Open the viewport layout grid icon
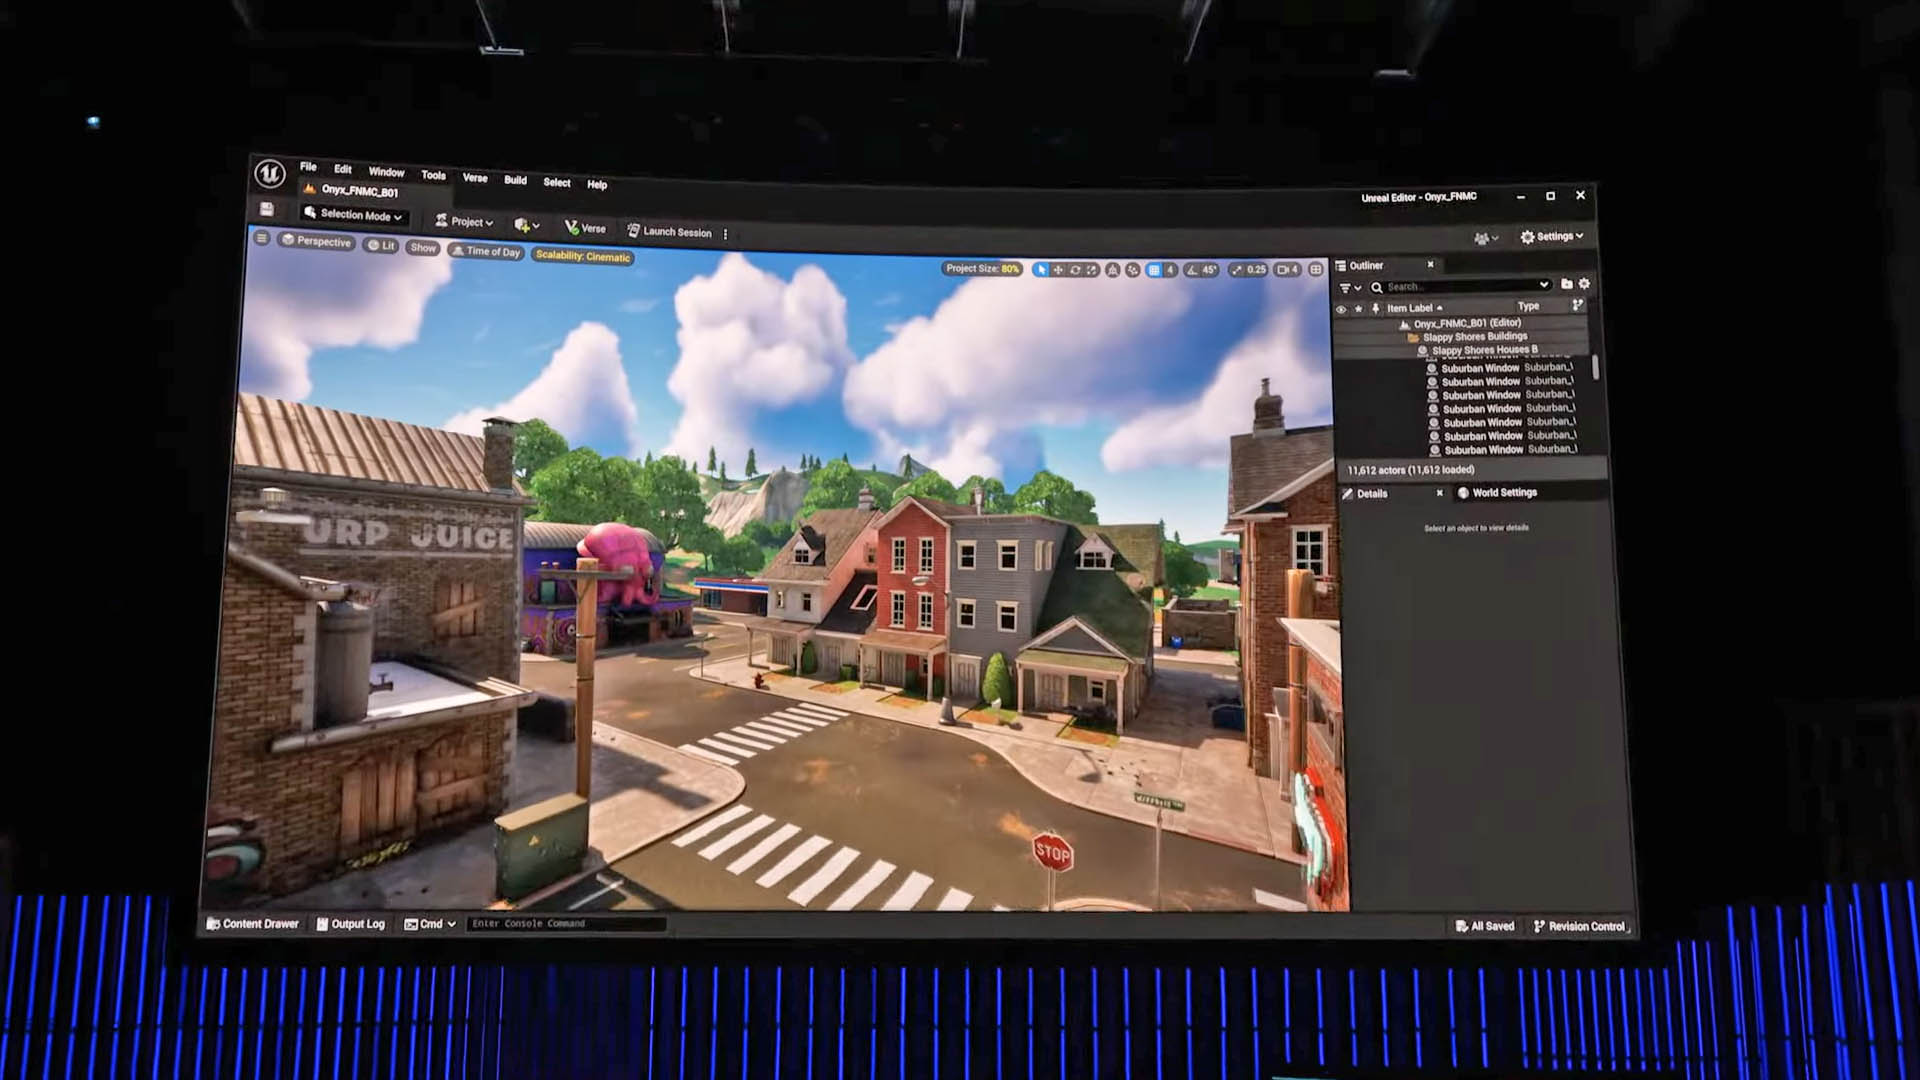Viewport: 1920px width, 1080px height. point(1316,269)
